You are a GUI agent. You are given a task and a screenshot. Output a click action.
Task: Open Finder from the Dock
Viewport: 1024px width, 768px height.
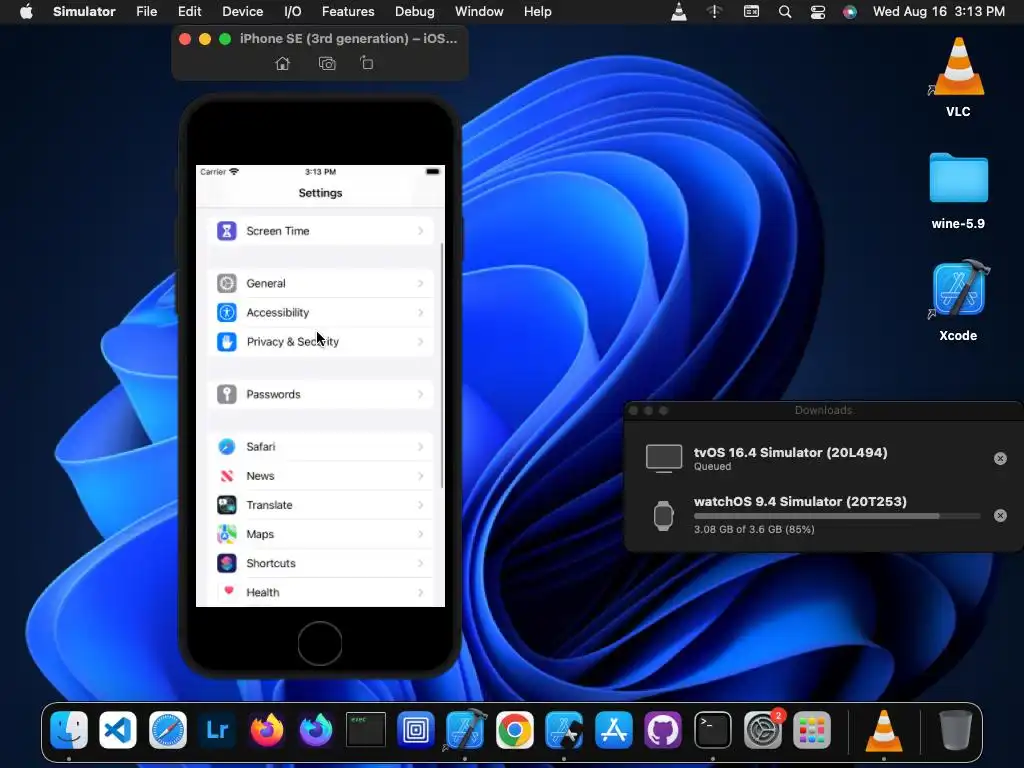pos(69,729)
